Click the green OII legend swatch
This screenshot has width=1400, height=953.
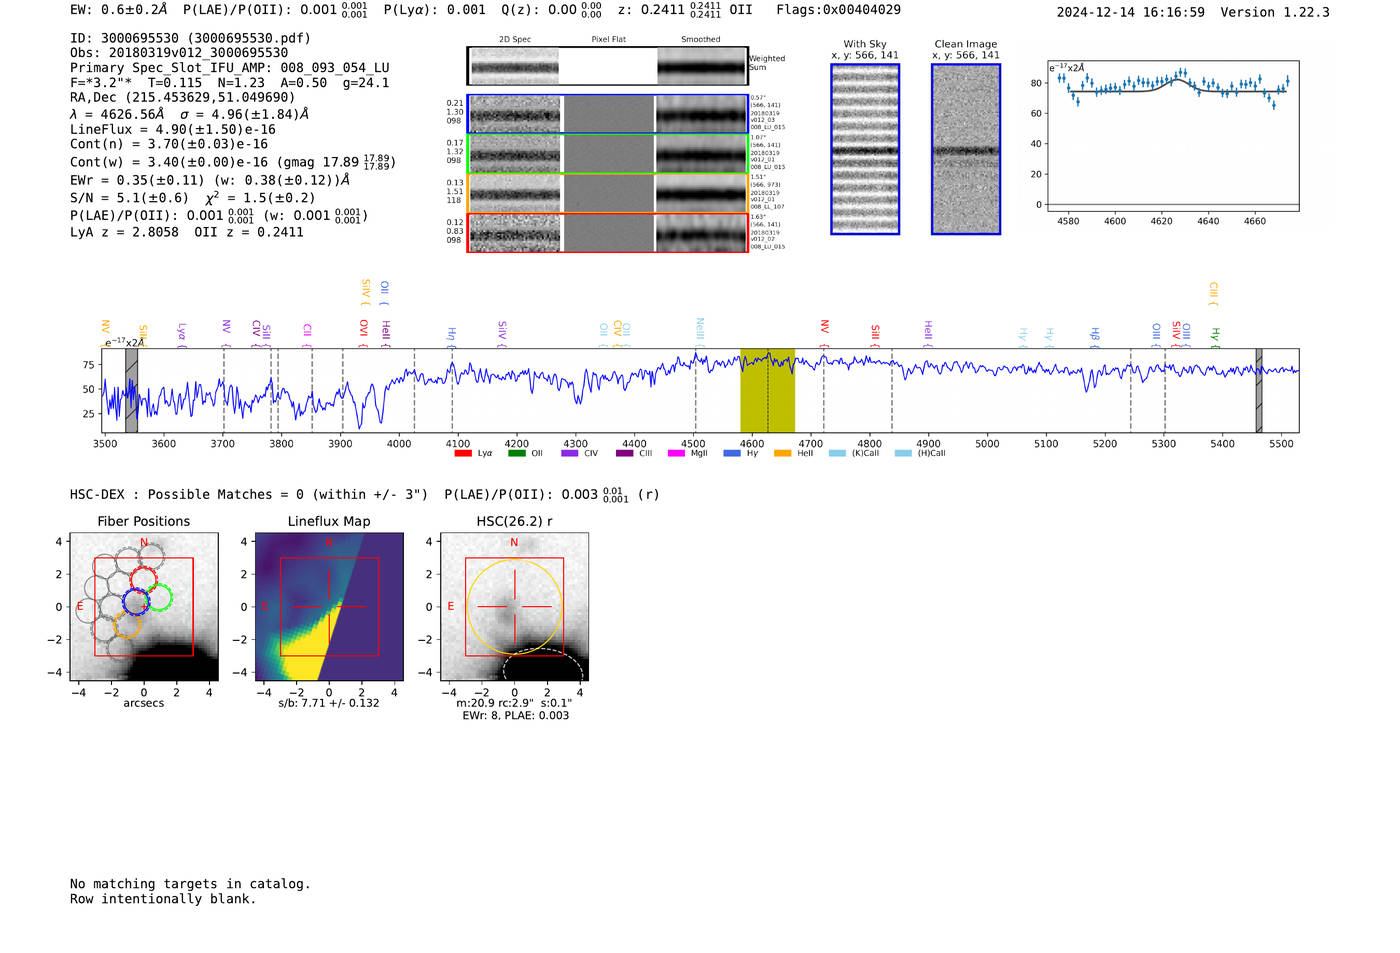[516, 454]
